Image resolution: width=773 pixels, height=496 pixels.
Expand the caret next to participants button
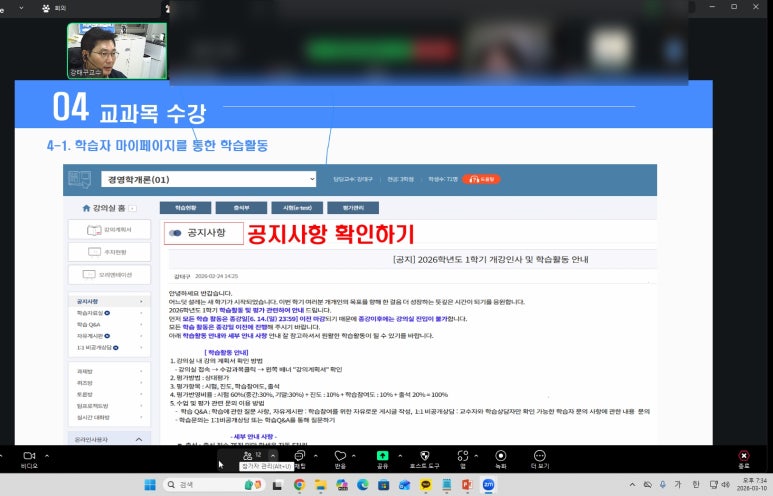tap(274, 455)
